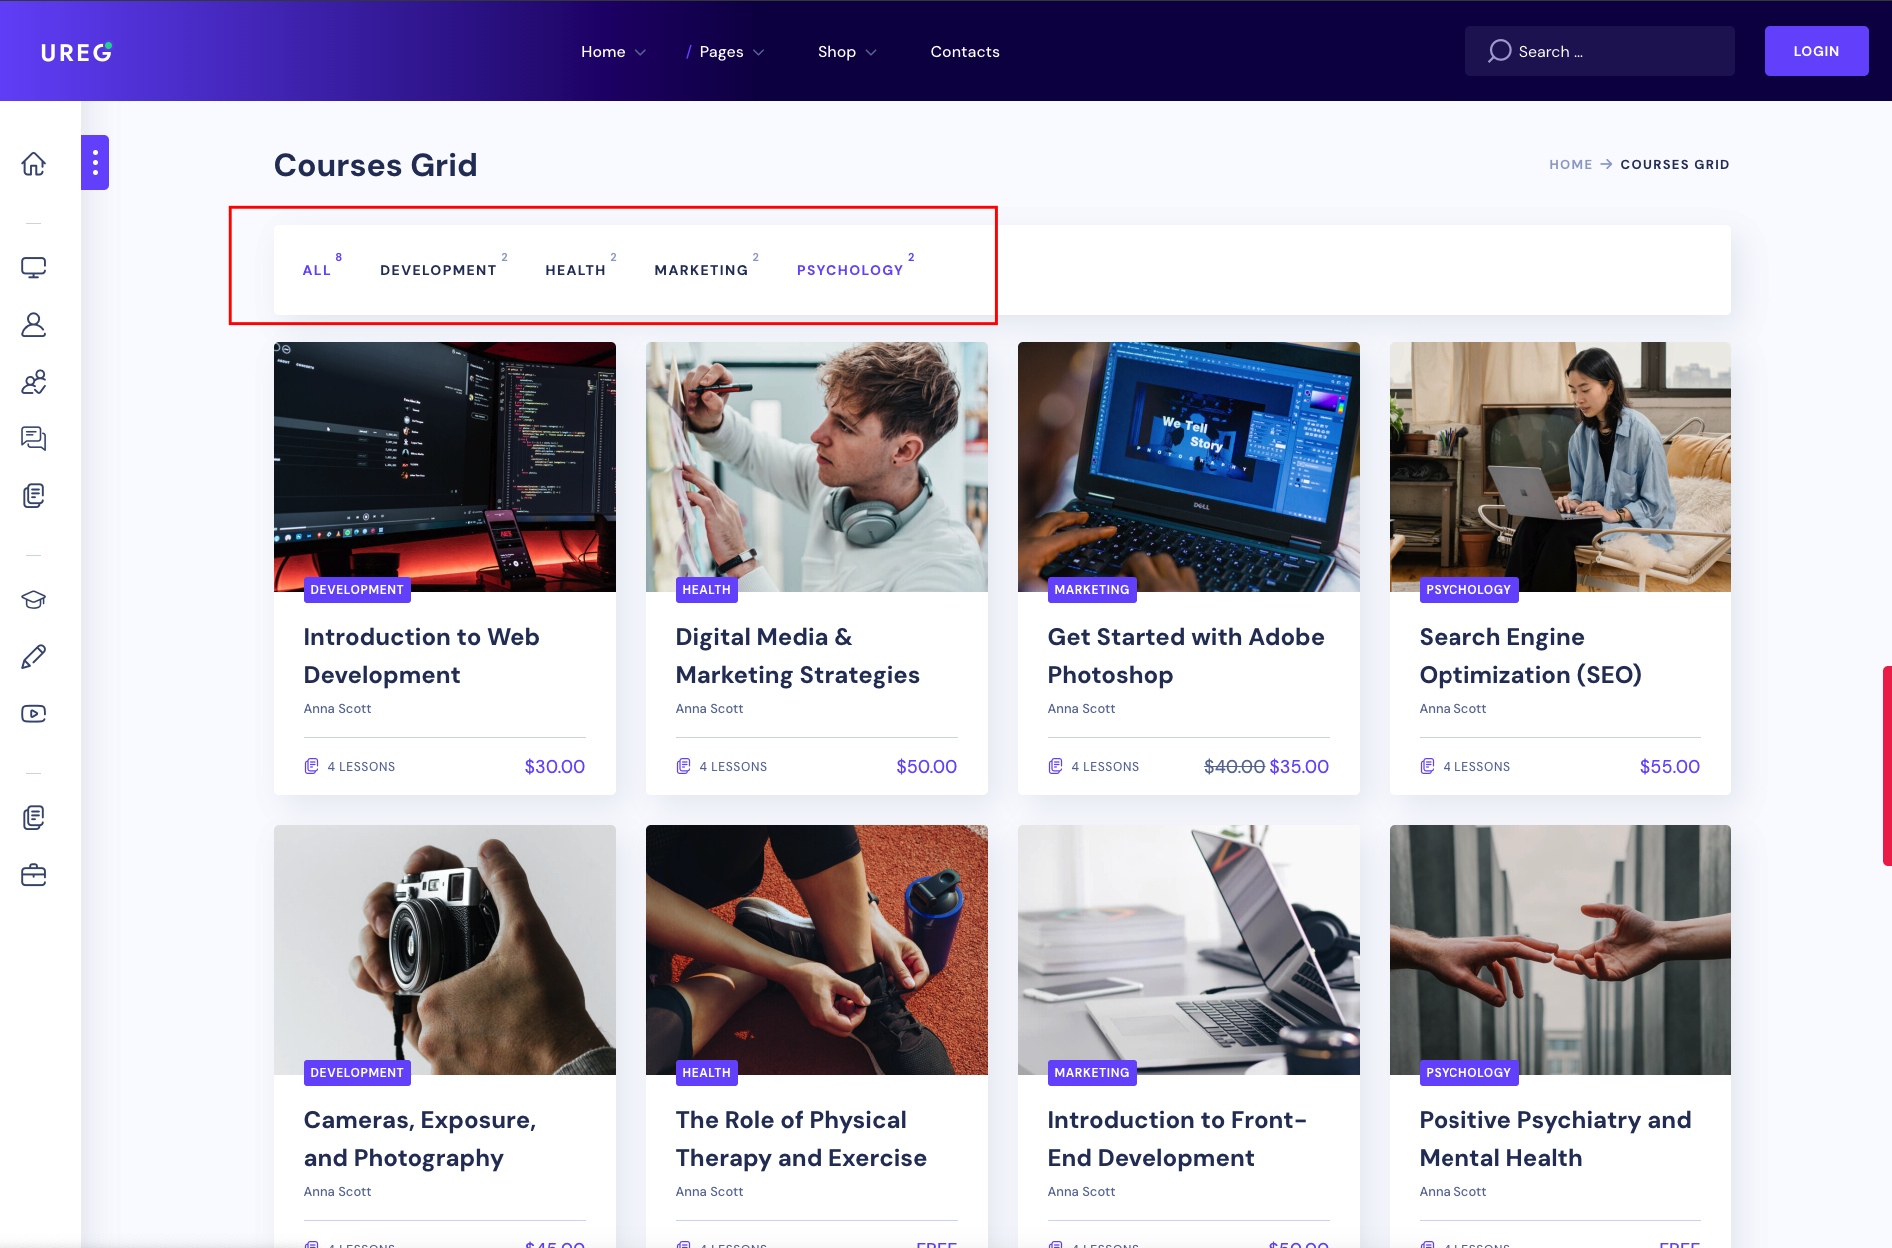Click DEVELOPMENT badge on Cameras card

(x=357, y=1073)
